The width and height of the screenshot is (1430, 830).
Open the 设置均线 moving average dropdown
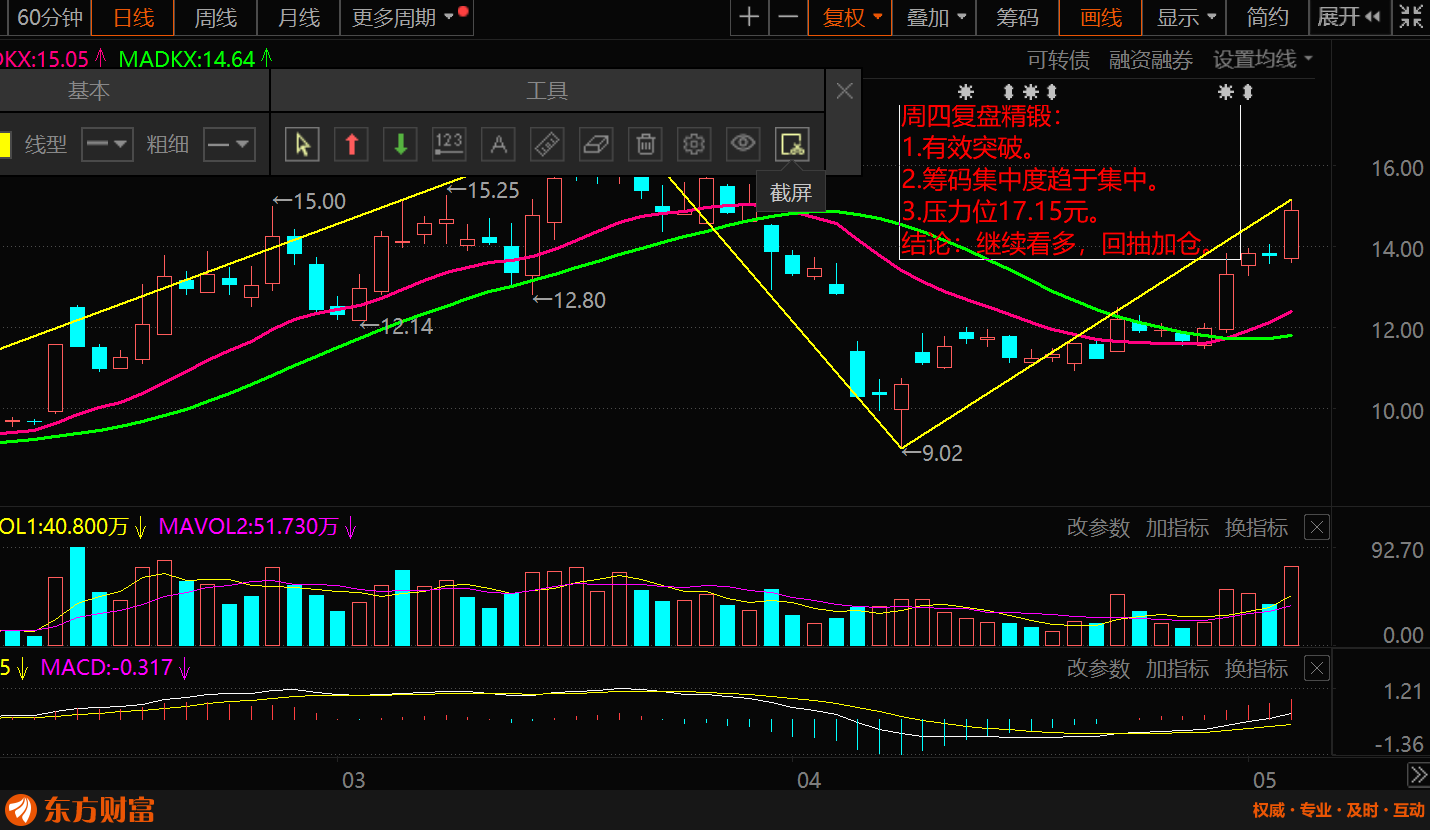tap(1263, 60)
